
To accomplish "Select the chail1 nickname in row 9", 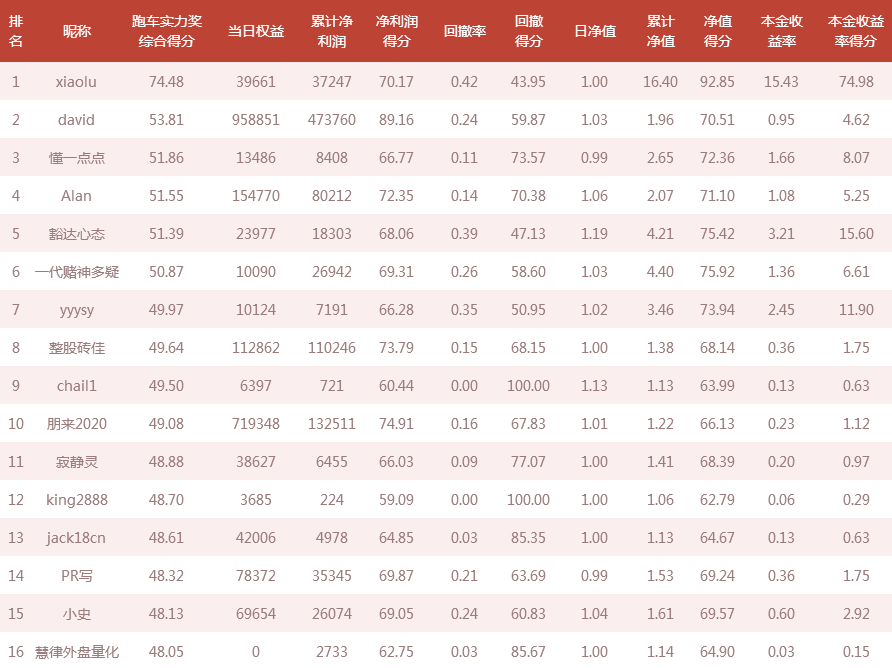I will 76,386.
